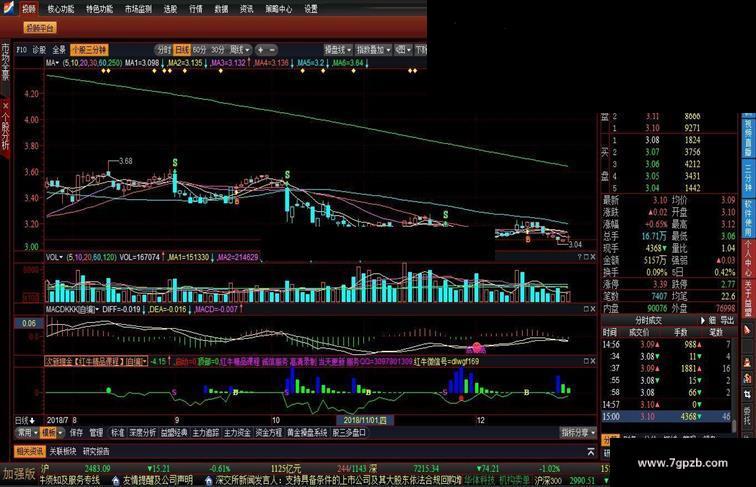This screenshot has width=756, height=487.
Task: Open F10 company info
Action: (x=22, y=50)
